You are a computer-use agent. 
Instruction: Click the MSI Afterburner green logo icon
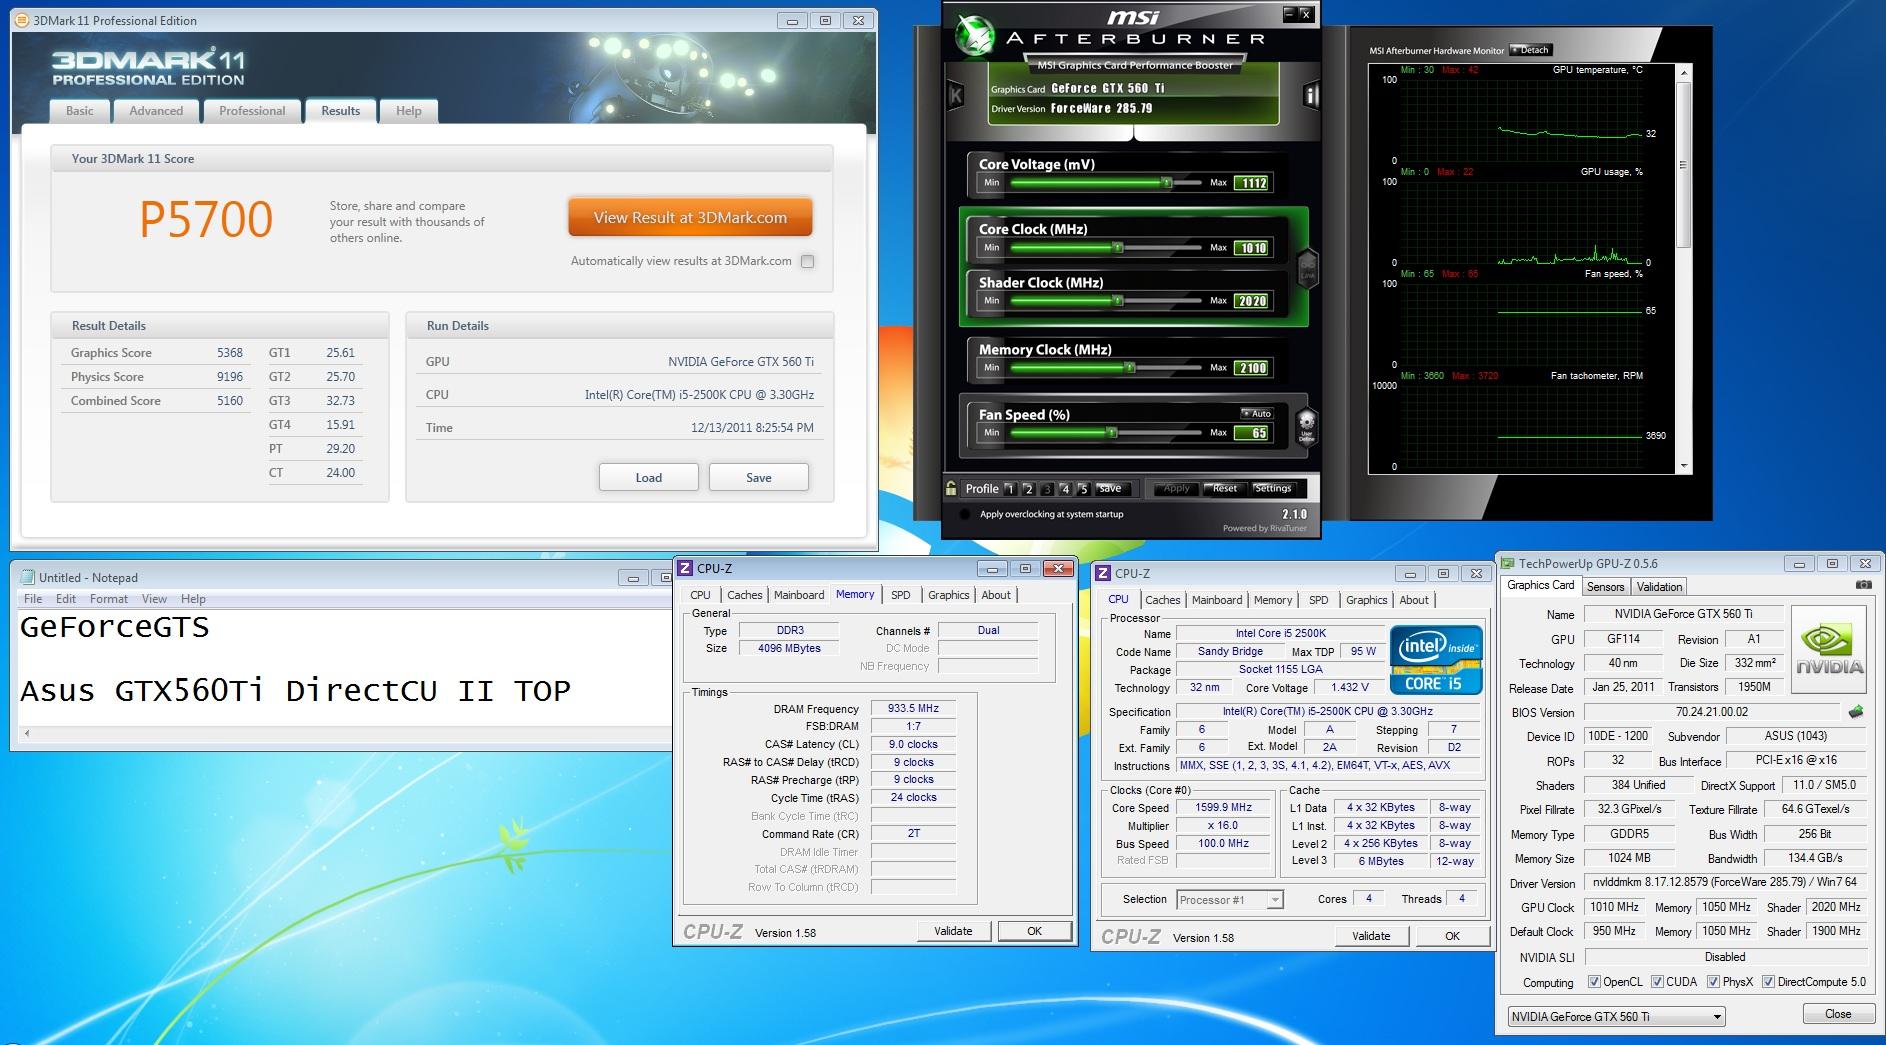point(973,35)
